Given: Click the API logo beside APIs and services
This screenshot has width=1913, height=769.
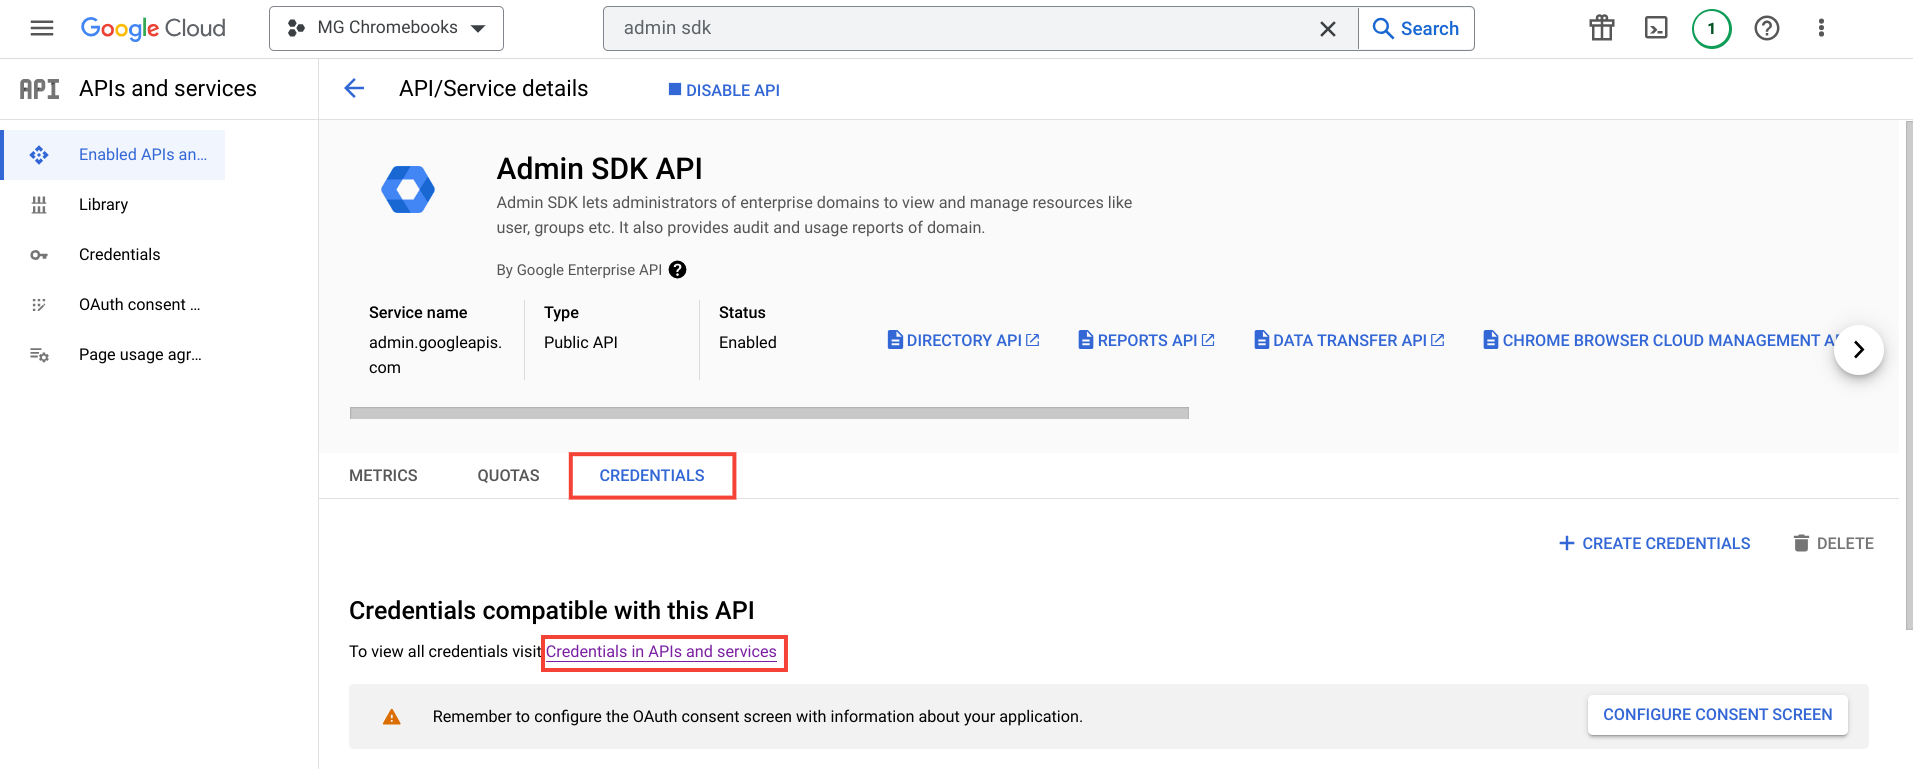Looking at the screenshot, I should click(39, 89).
